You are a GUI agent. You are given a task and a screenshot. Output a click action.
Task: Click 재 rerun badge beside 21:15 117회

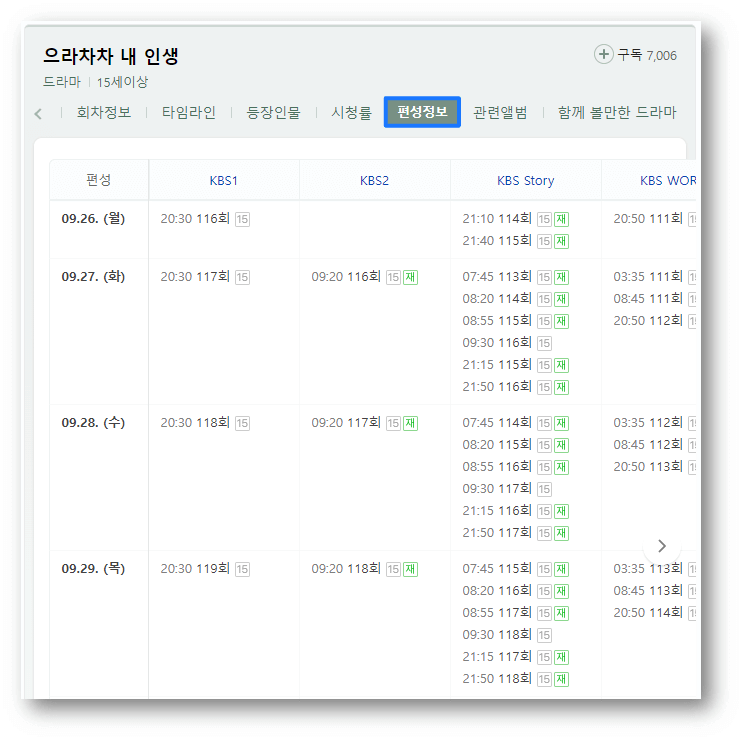point(562,658)
